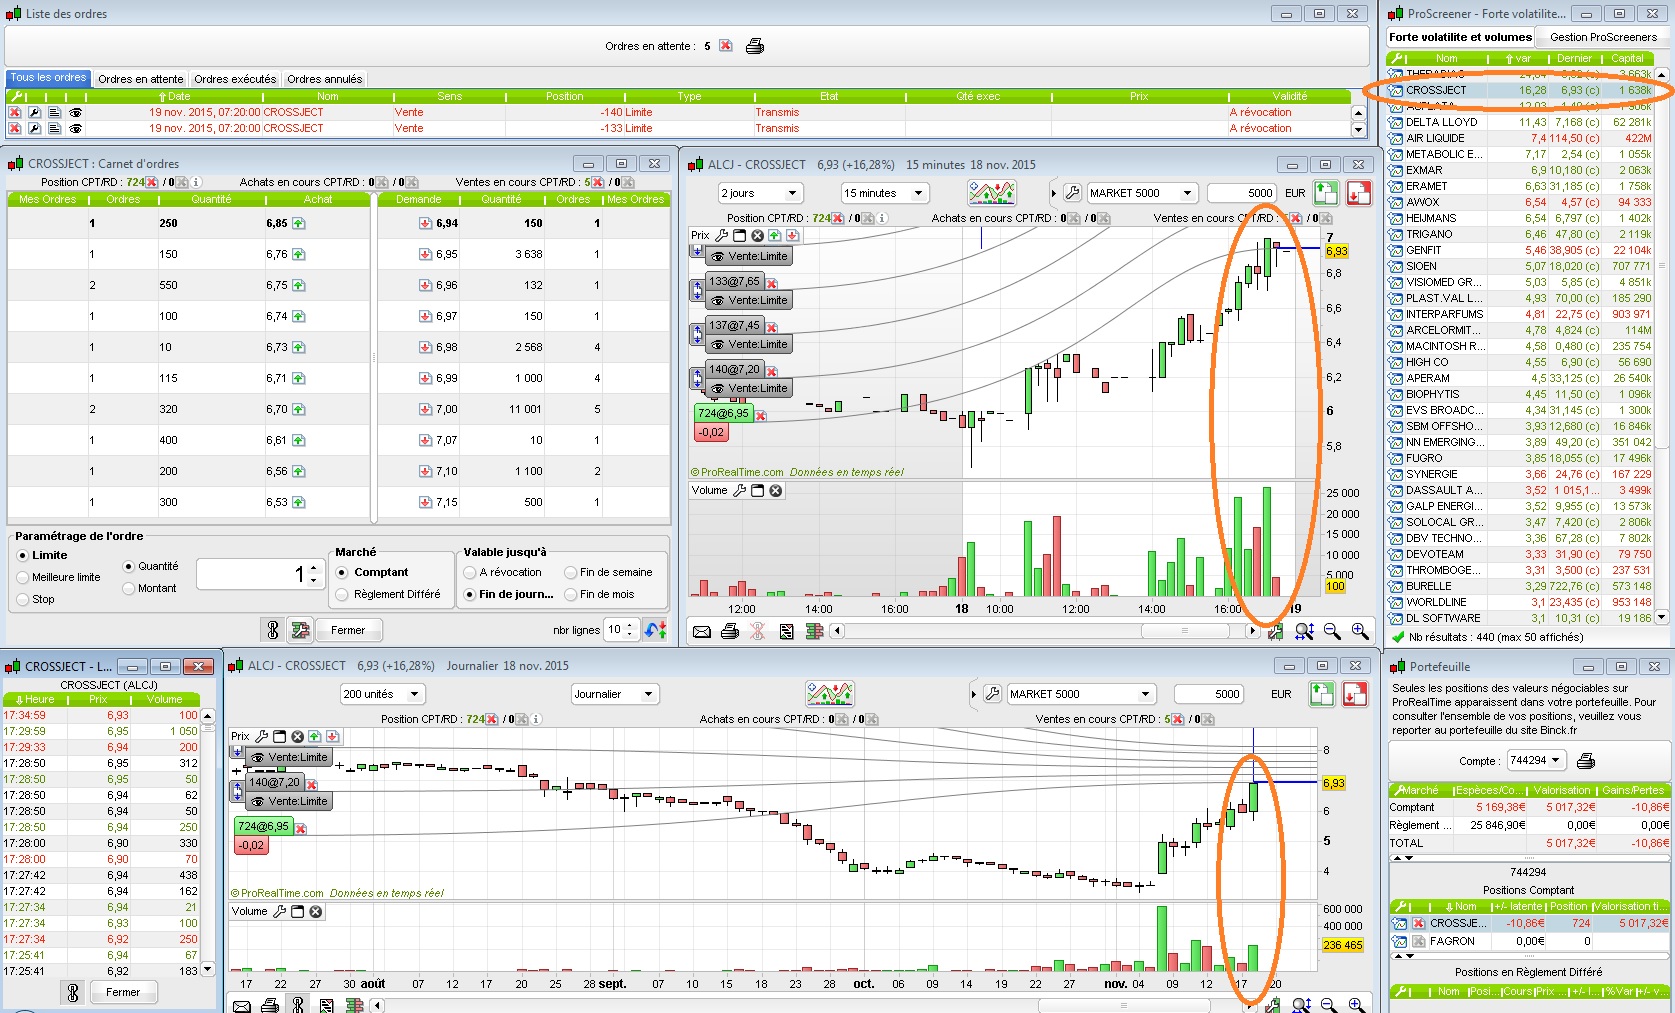Adjust the 'nbr lignes' stepper
The height and width of the screenshot is (1013, 1675).
630,630
